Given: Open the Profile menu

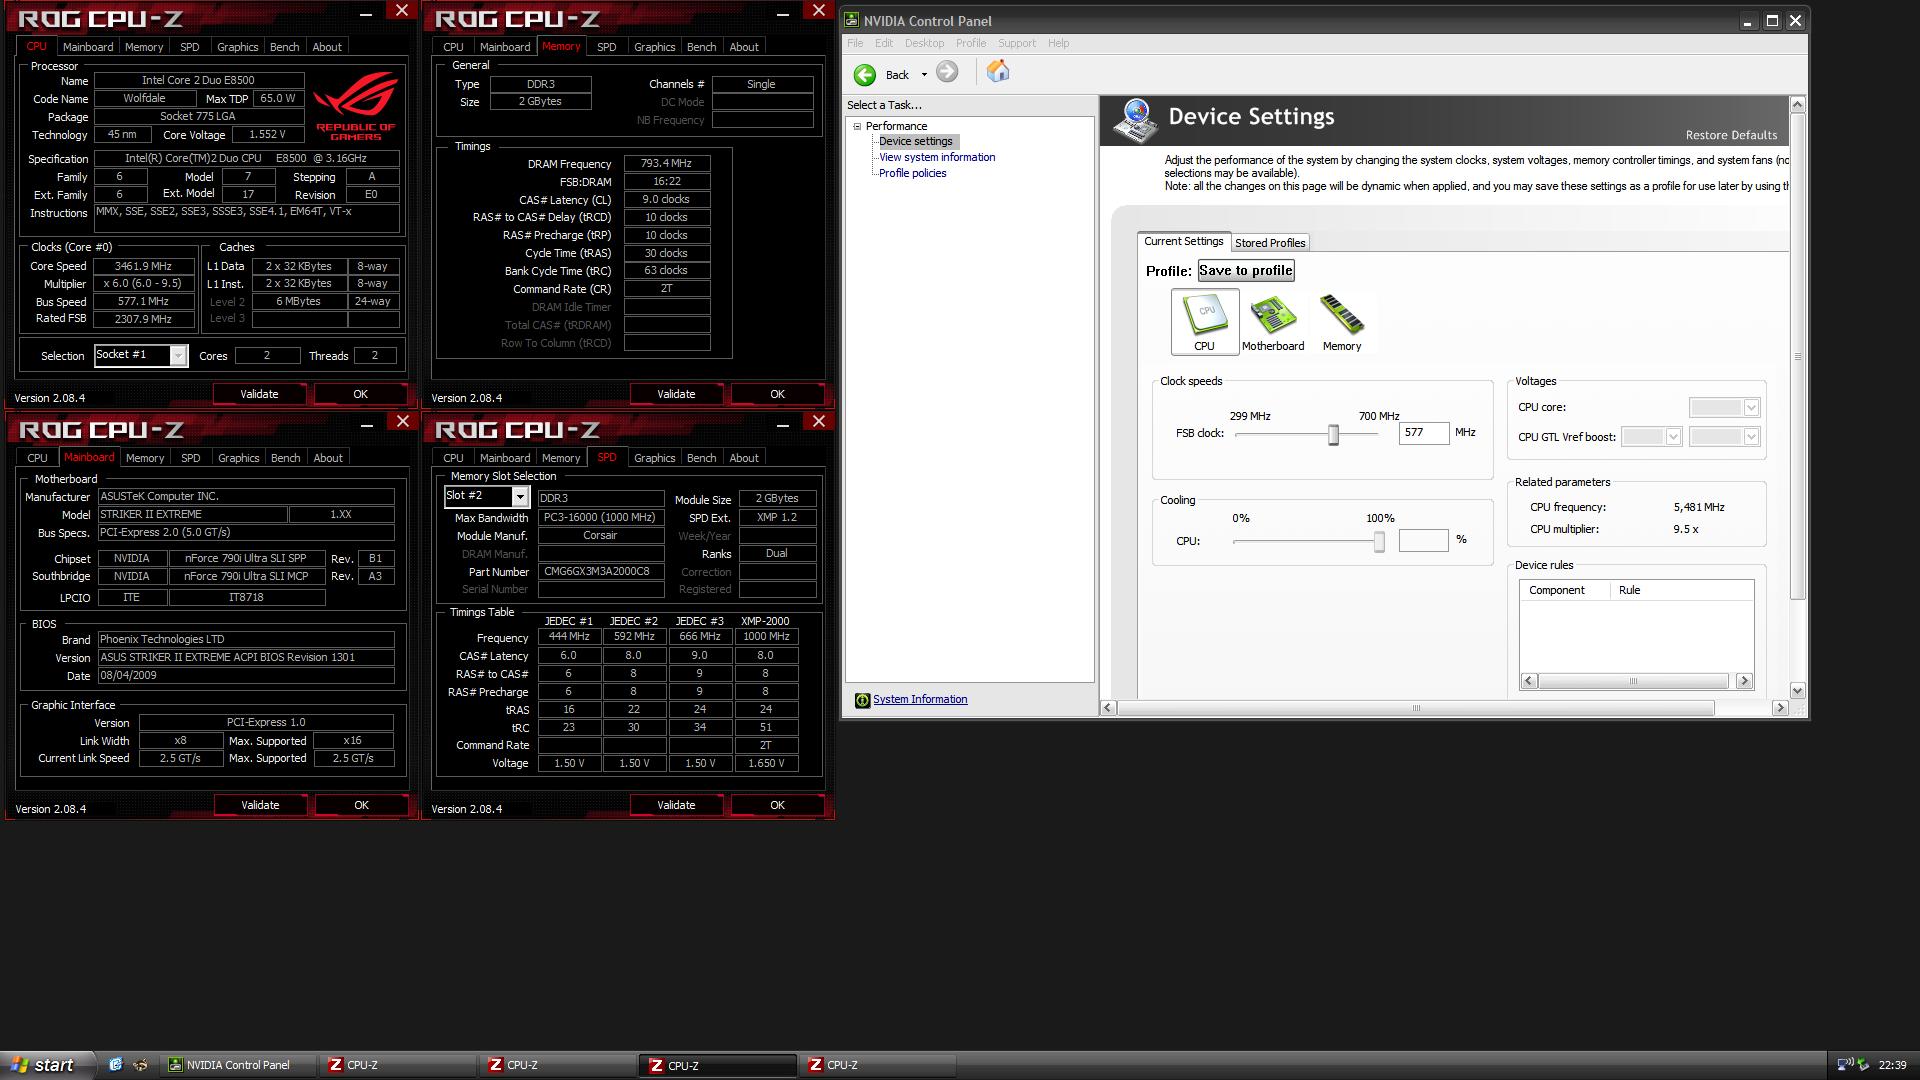Looking at the screenshot, I should click(x=971, y=43).
